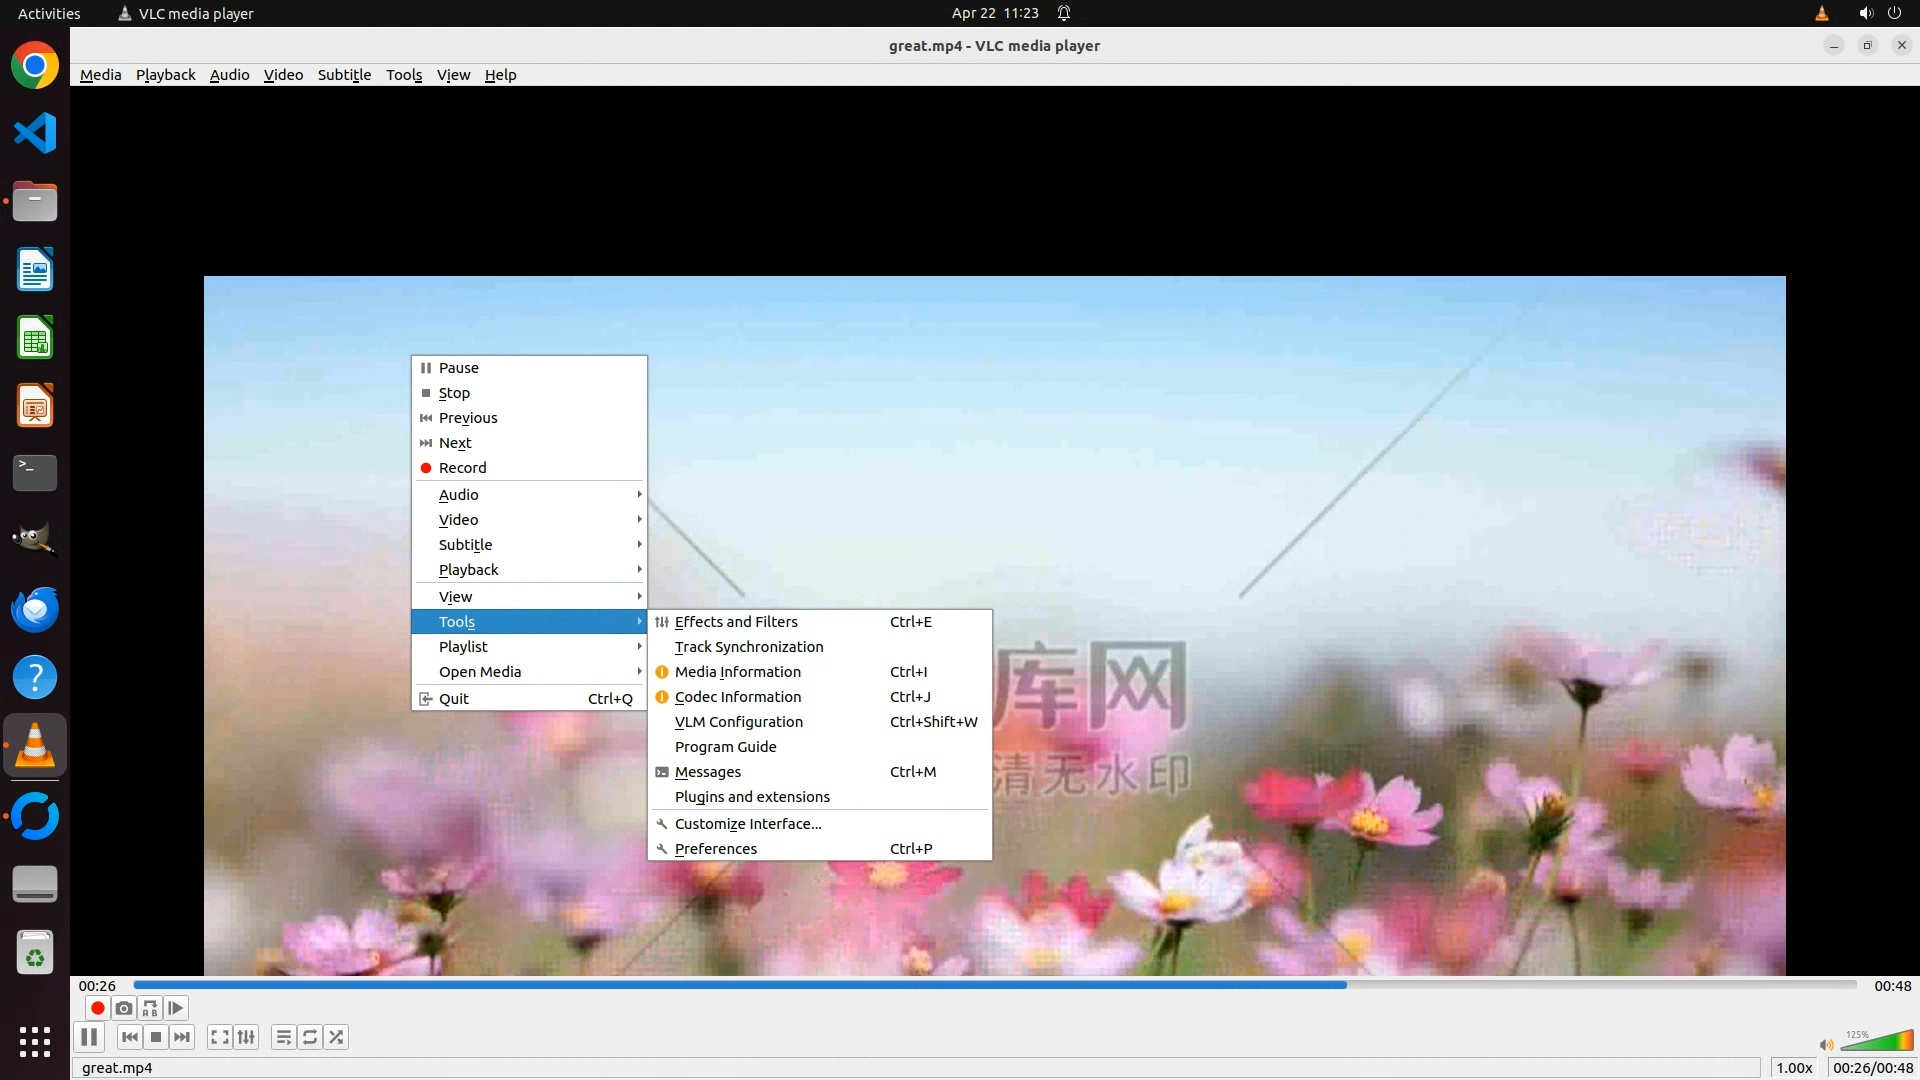
Task: Click the stop button in the control bar
Action: [156, 1037]
